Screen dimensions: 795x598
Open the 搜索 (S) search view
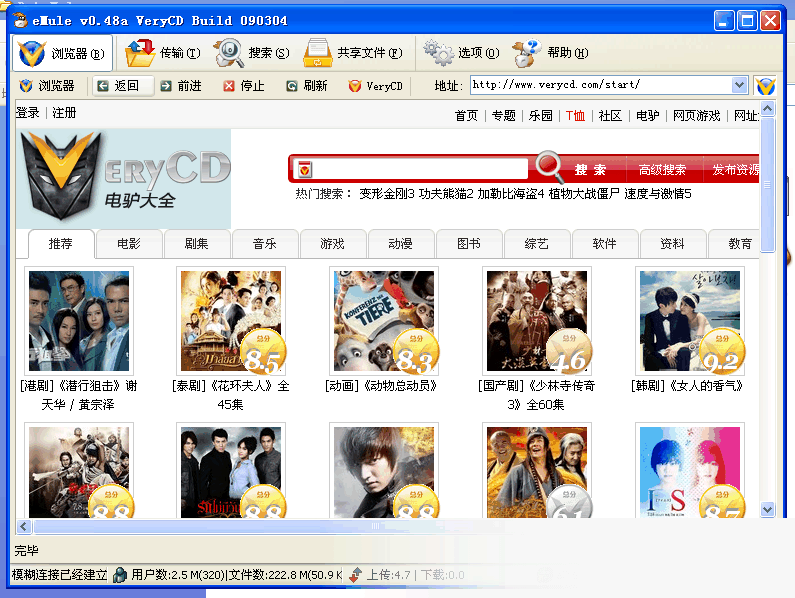click(251, 53)
